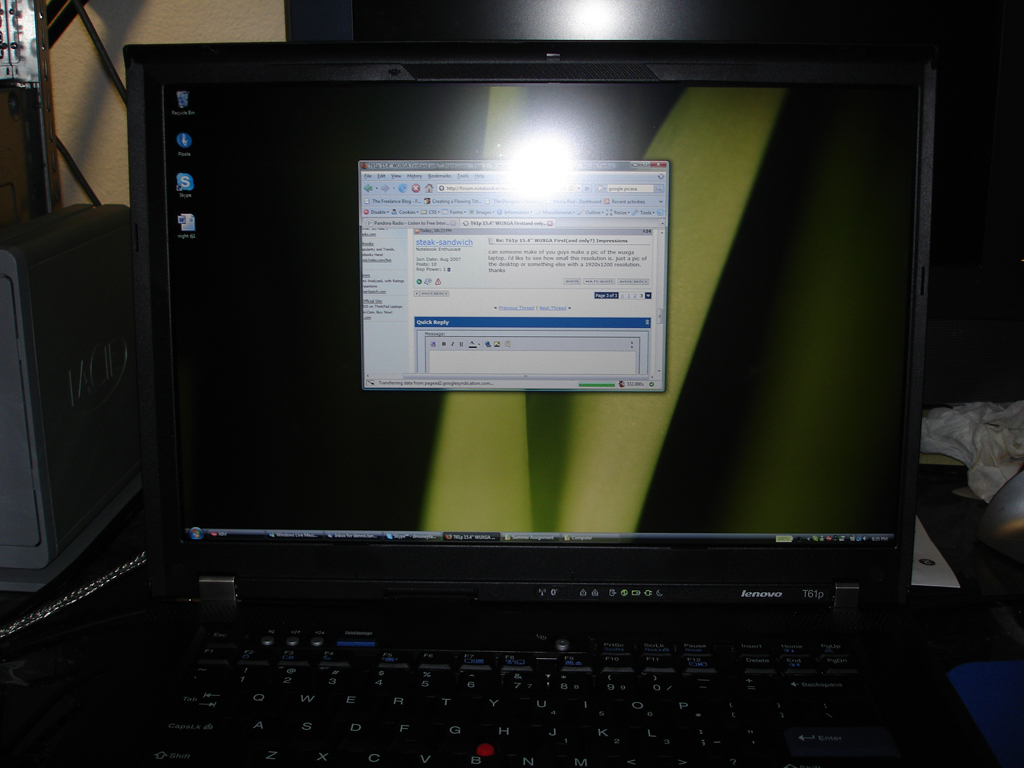Click the search magnifier button

coord(658,189)
